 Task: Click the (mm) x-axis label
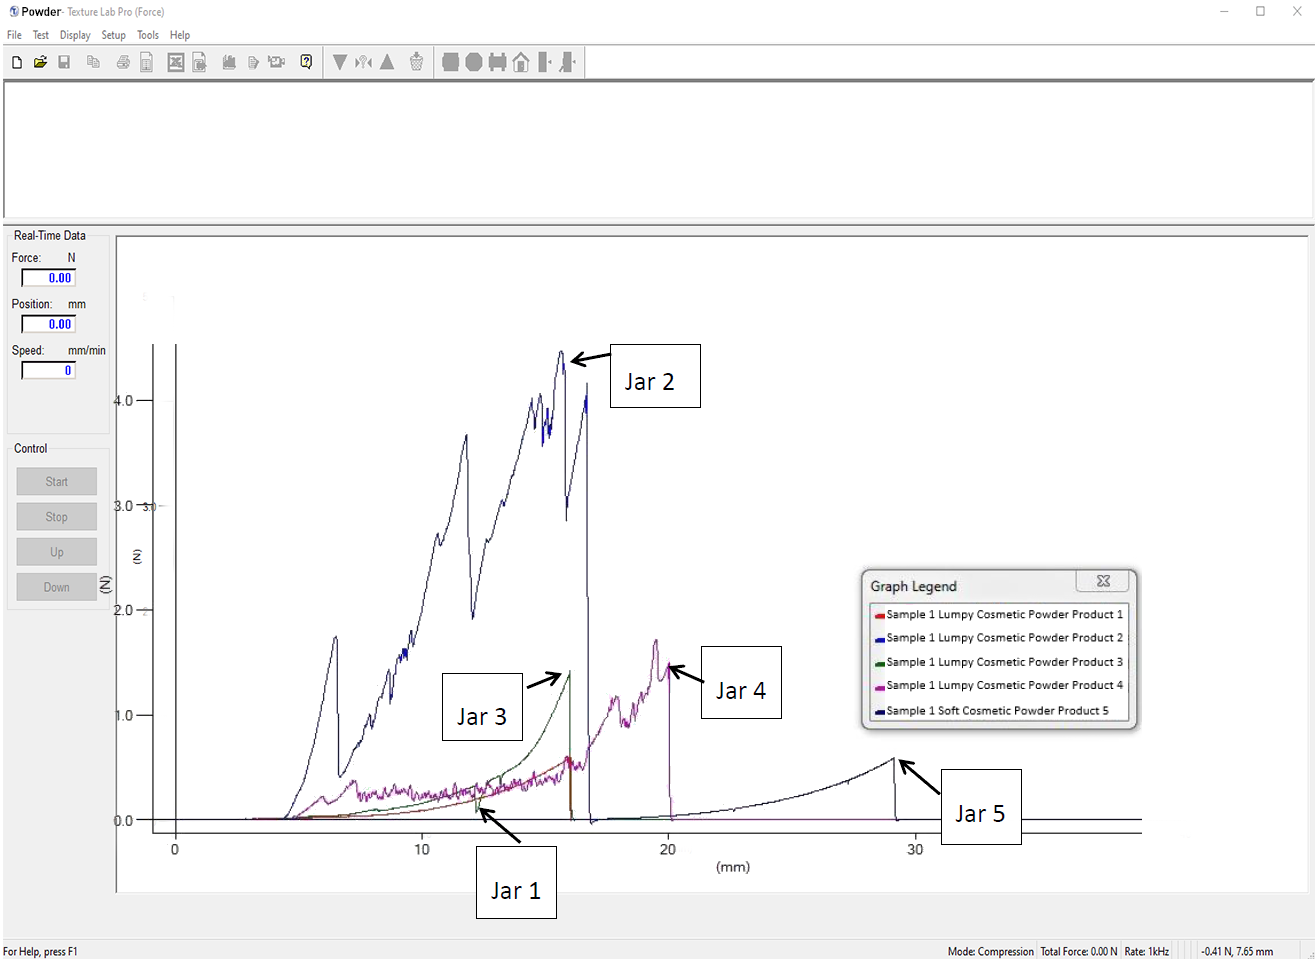point(733,867)
